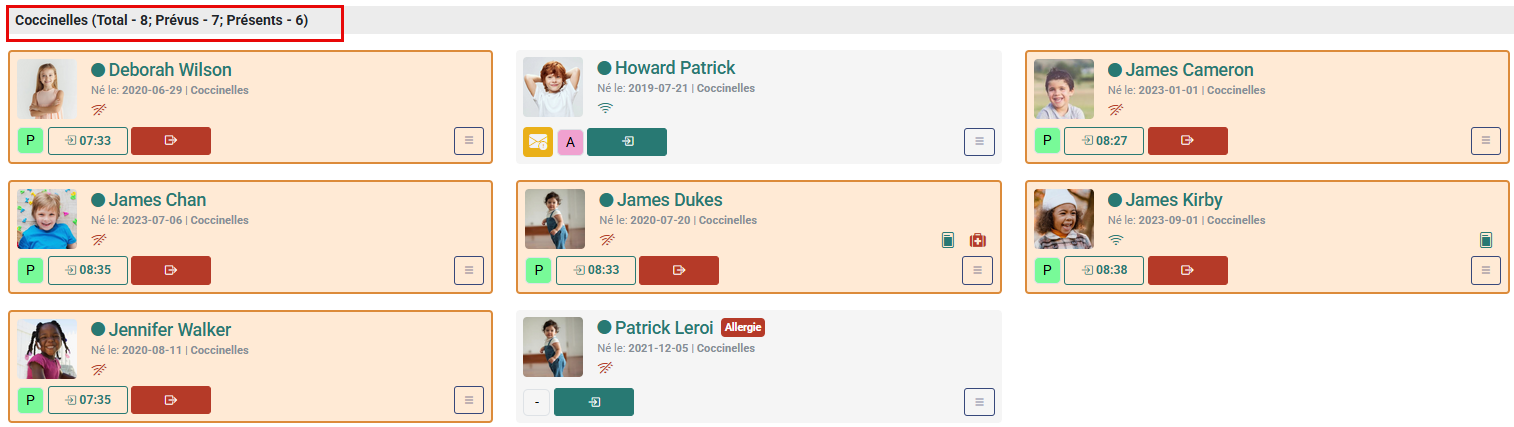
Task: Click the 08:35 check-in time on James Chan
Action: (x=88, y=270)
